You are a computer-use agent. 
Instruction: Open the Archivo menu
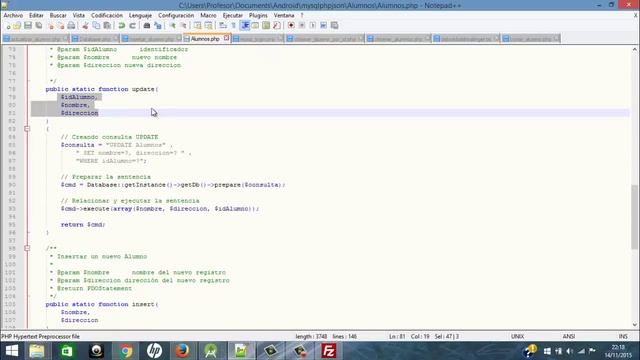13,15
